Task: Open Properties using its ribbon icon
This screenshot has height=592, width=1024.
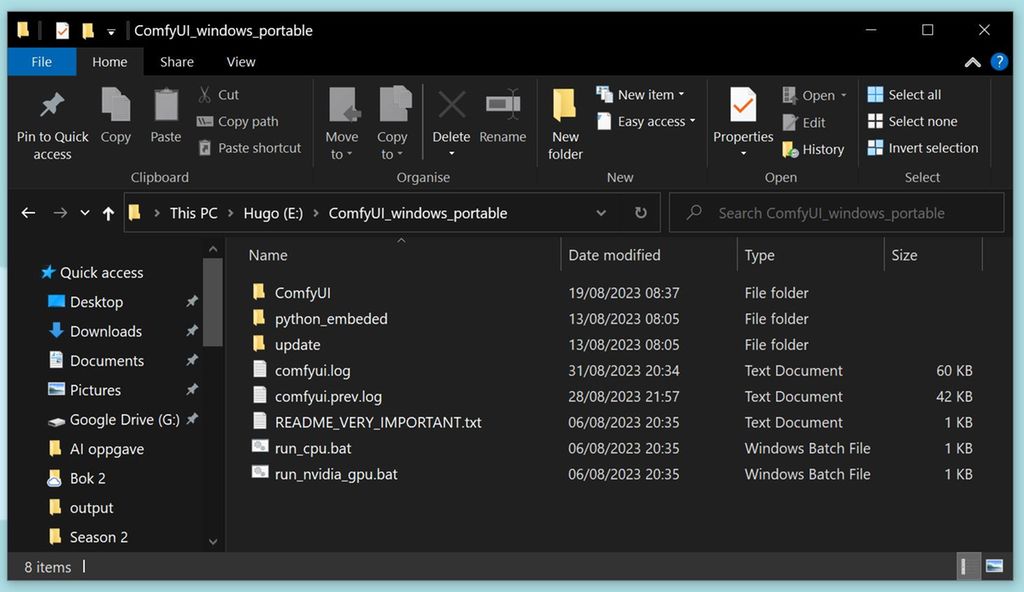Action: 742,110
